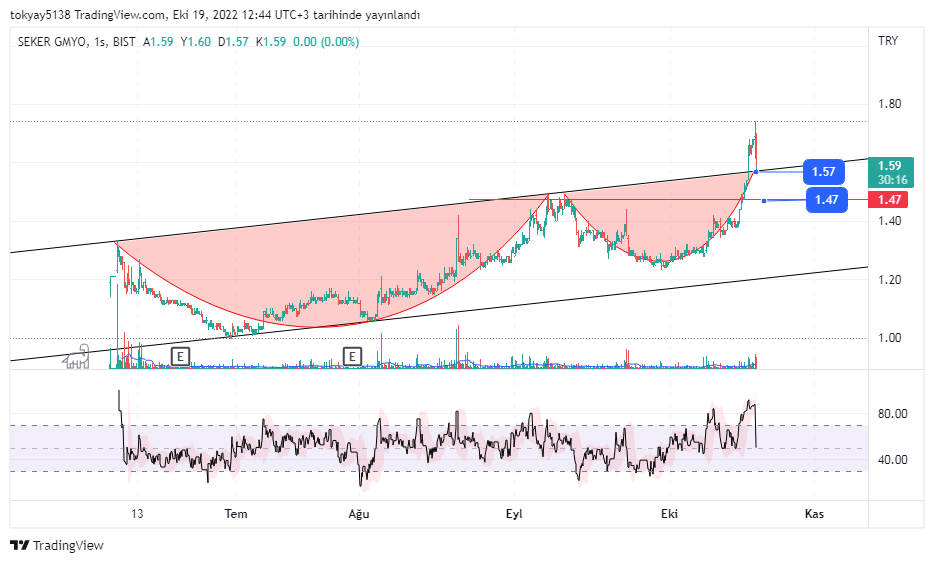
Task: Click the green 1.59 current price tag
Action: 890,172
